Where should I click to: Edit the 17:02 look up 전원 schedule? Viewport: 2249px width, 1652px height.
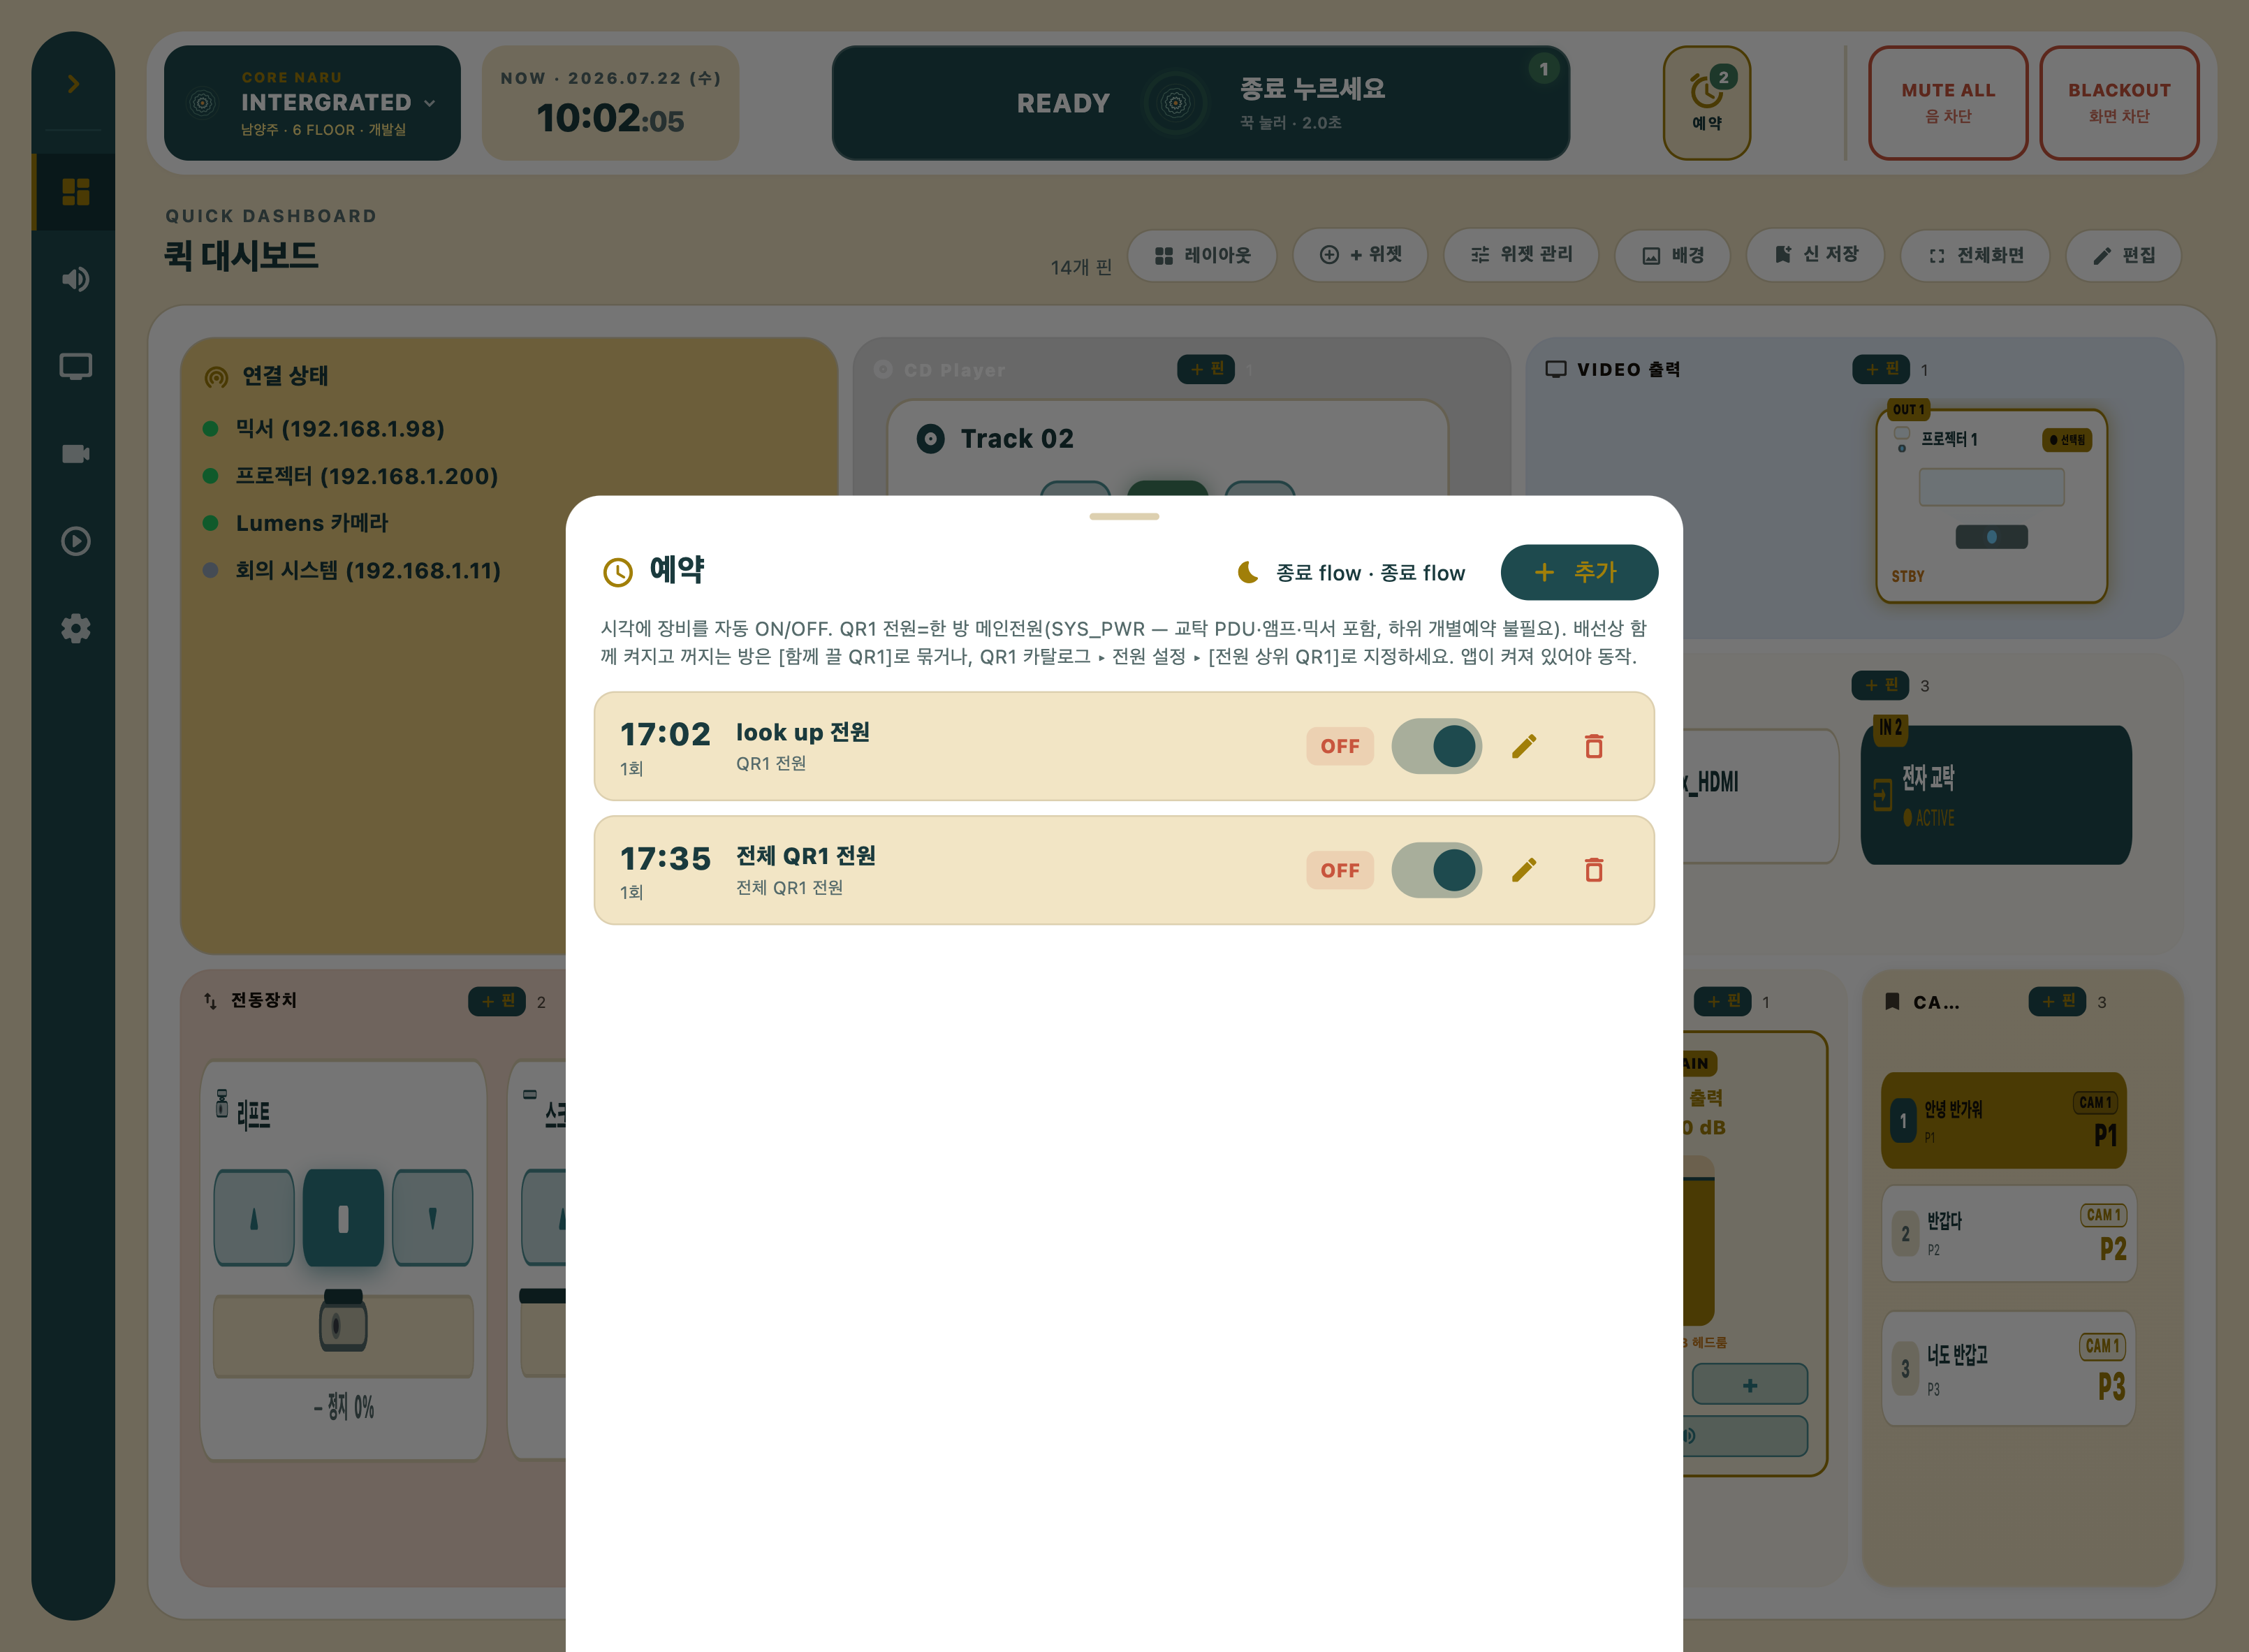coord(1523,746)
